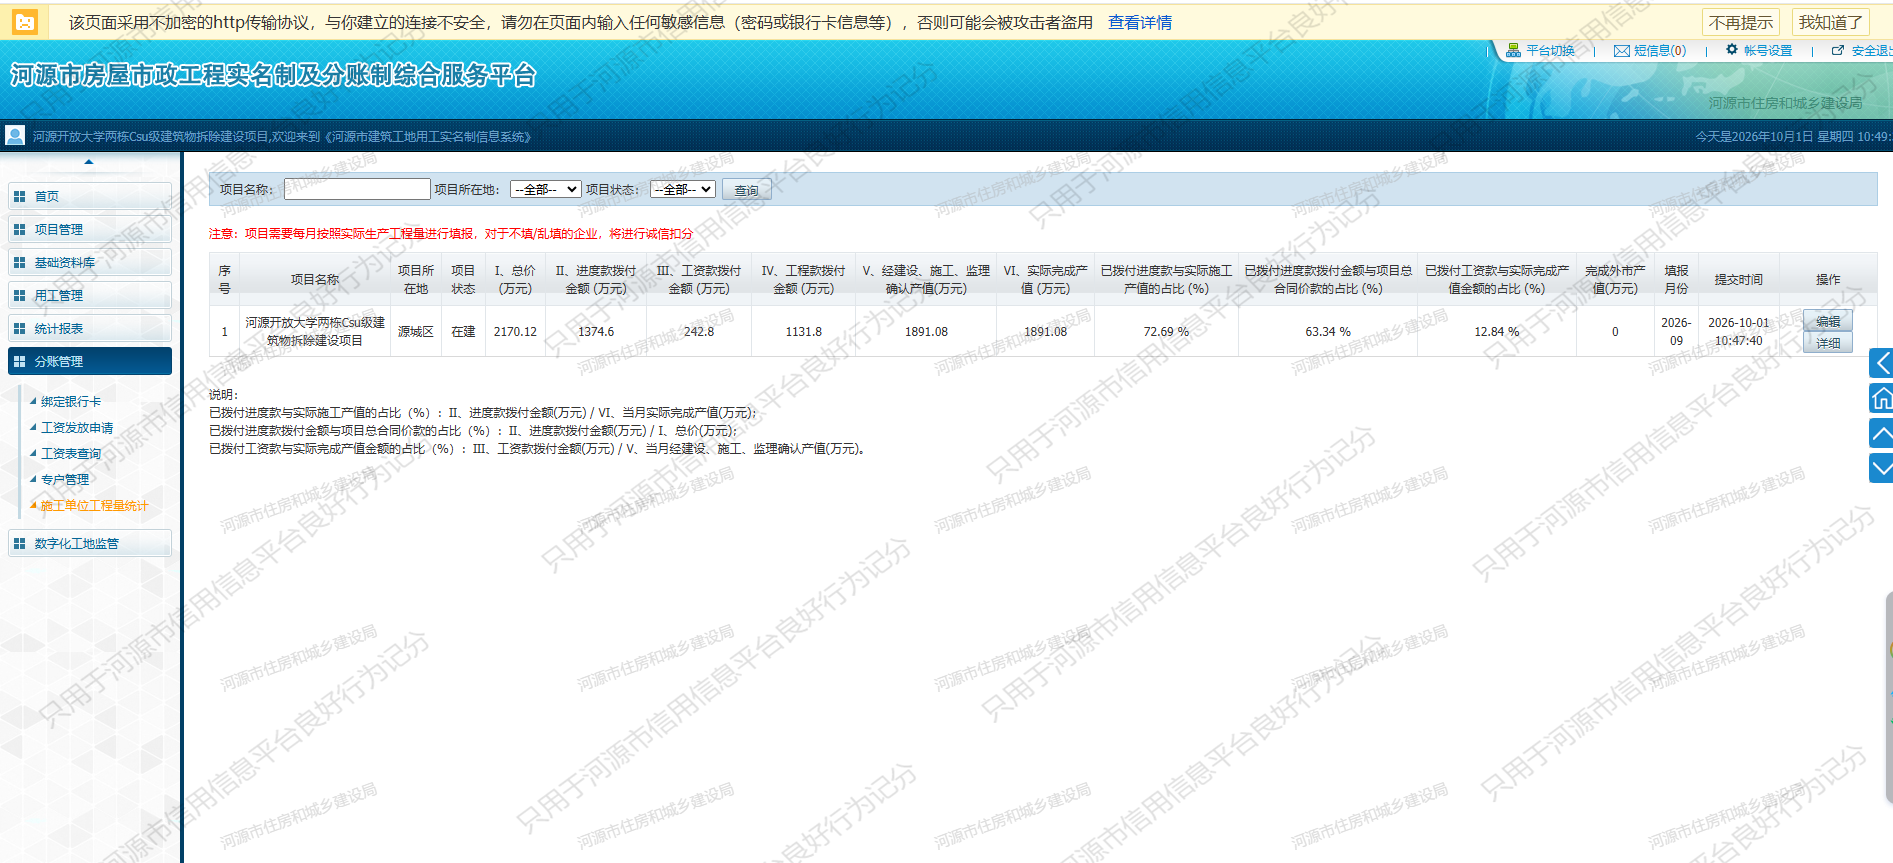The height and width of the screenshot is (863, 1893).
Task: Open the 短信息(0) messages envelope icon
Action: click(x=1622, y=51)
